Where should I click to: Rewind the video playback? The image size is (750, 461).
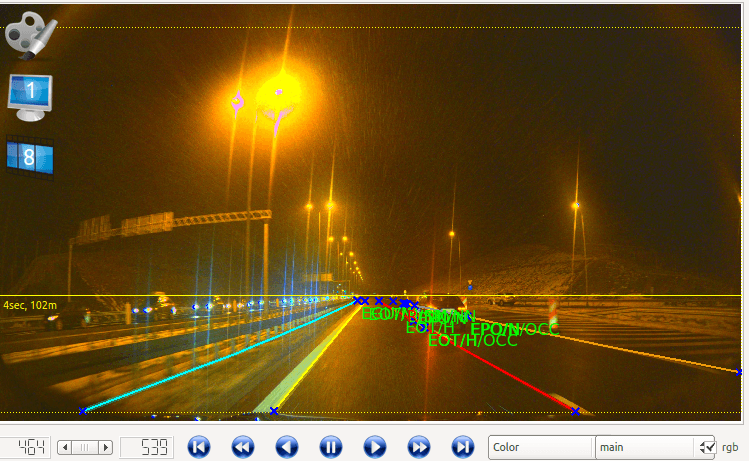coord(243,447)
